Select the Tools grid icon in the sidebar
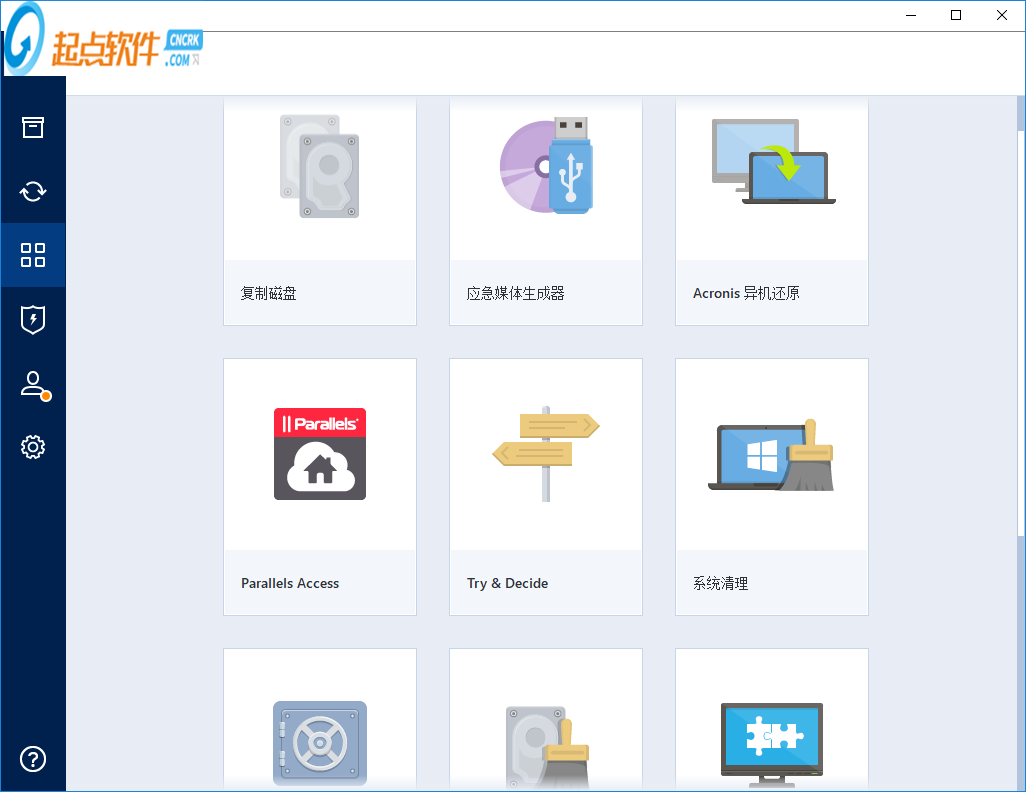 tap(33, 255)
